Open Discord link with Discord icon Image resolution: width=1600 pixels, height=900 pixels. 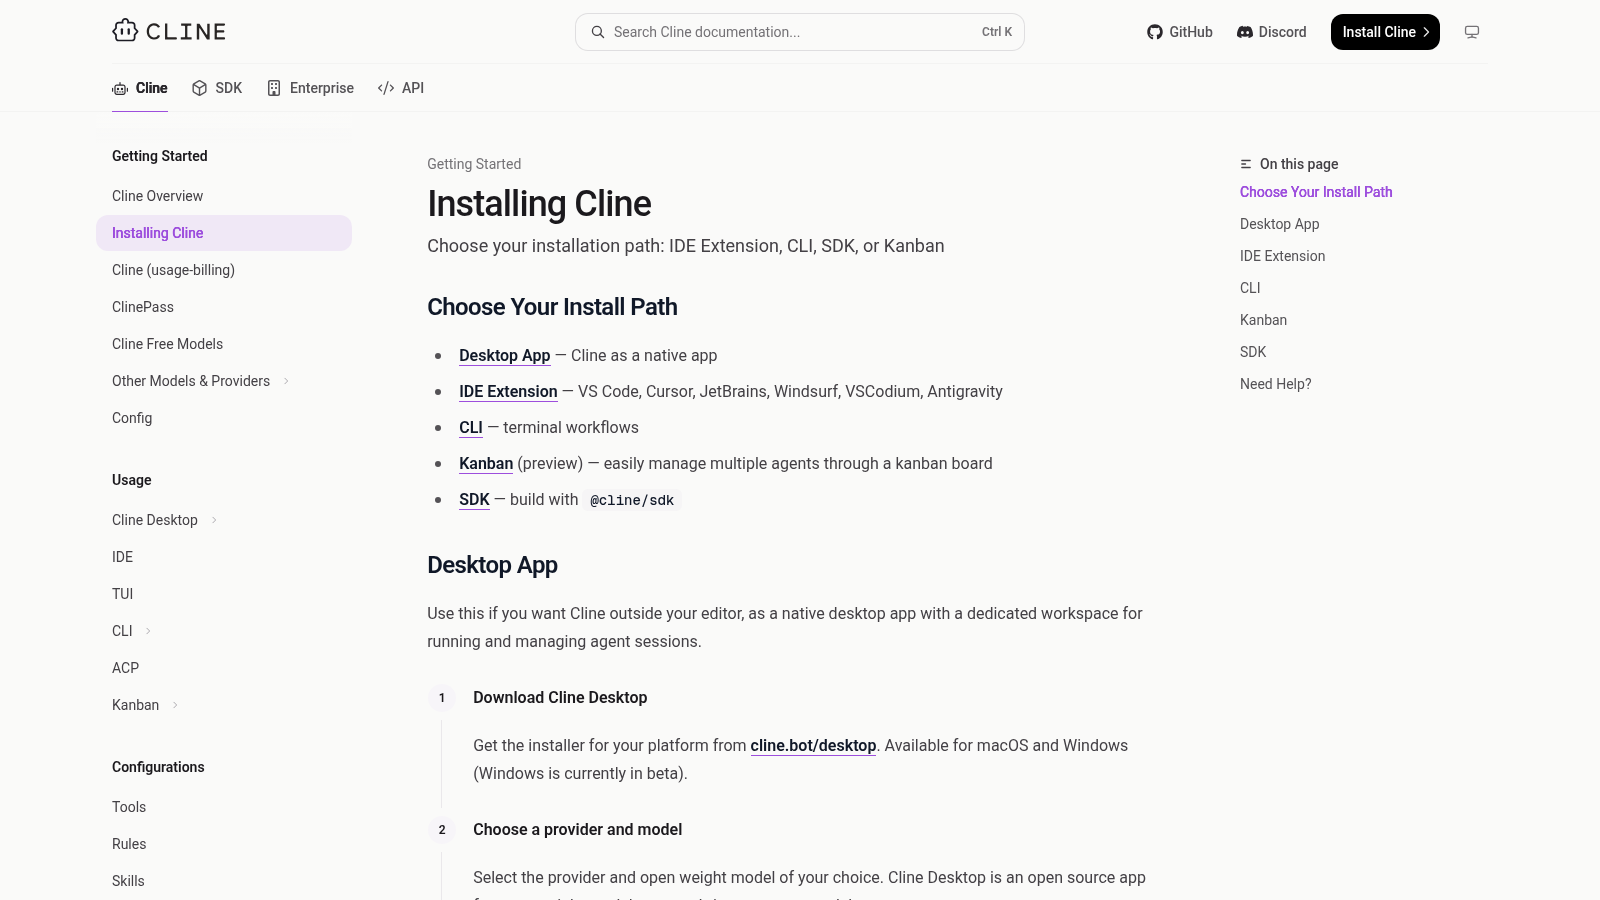(1272, 32)
